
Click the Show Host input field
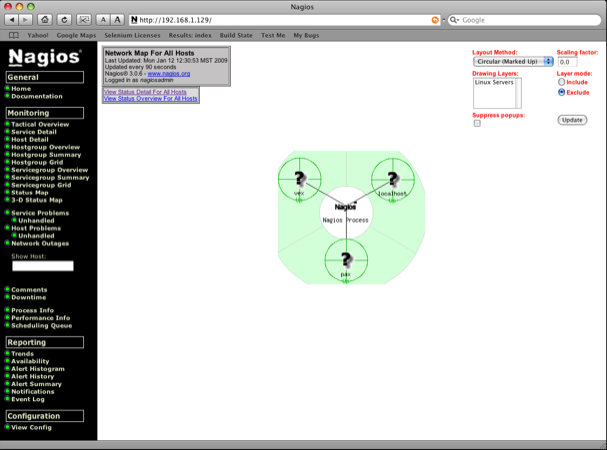(43, 266)
